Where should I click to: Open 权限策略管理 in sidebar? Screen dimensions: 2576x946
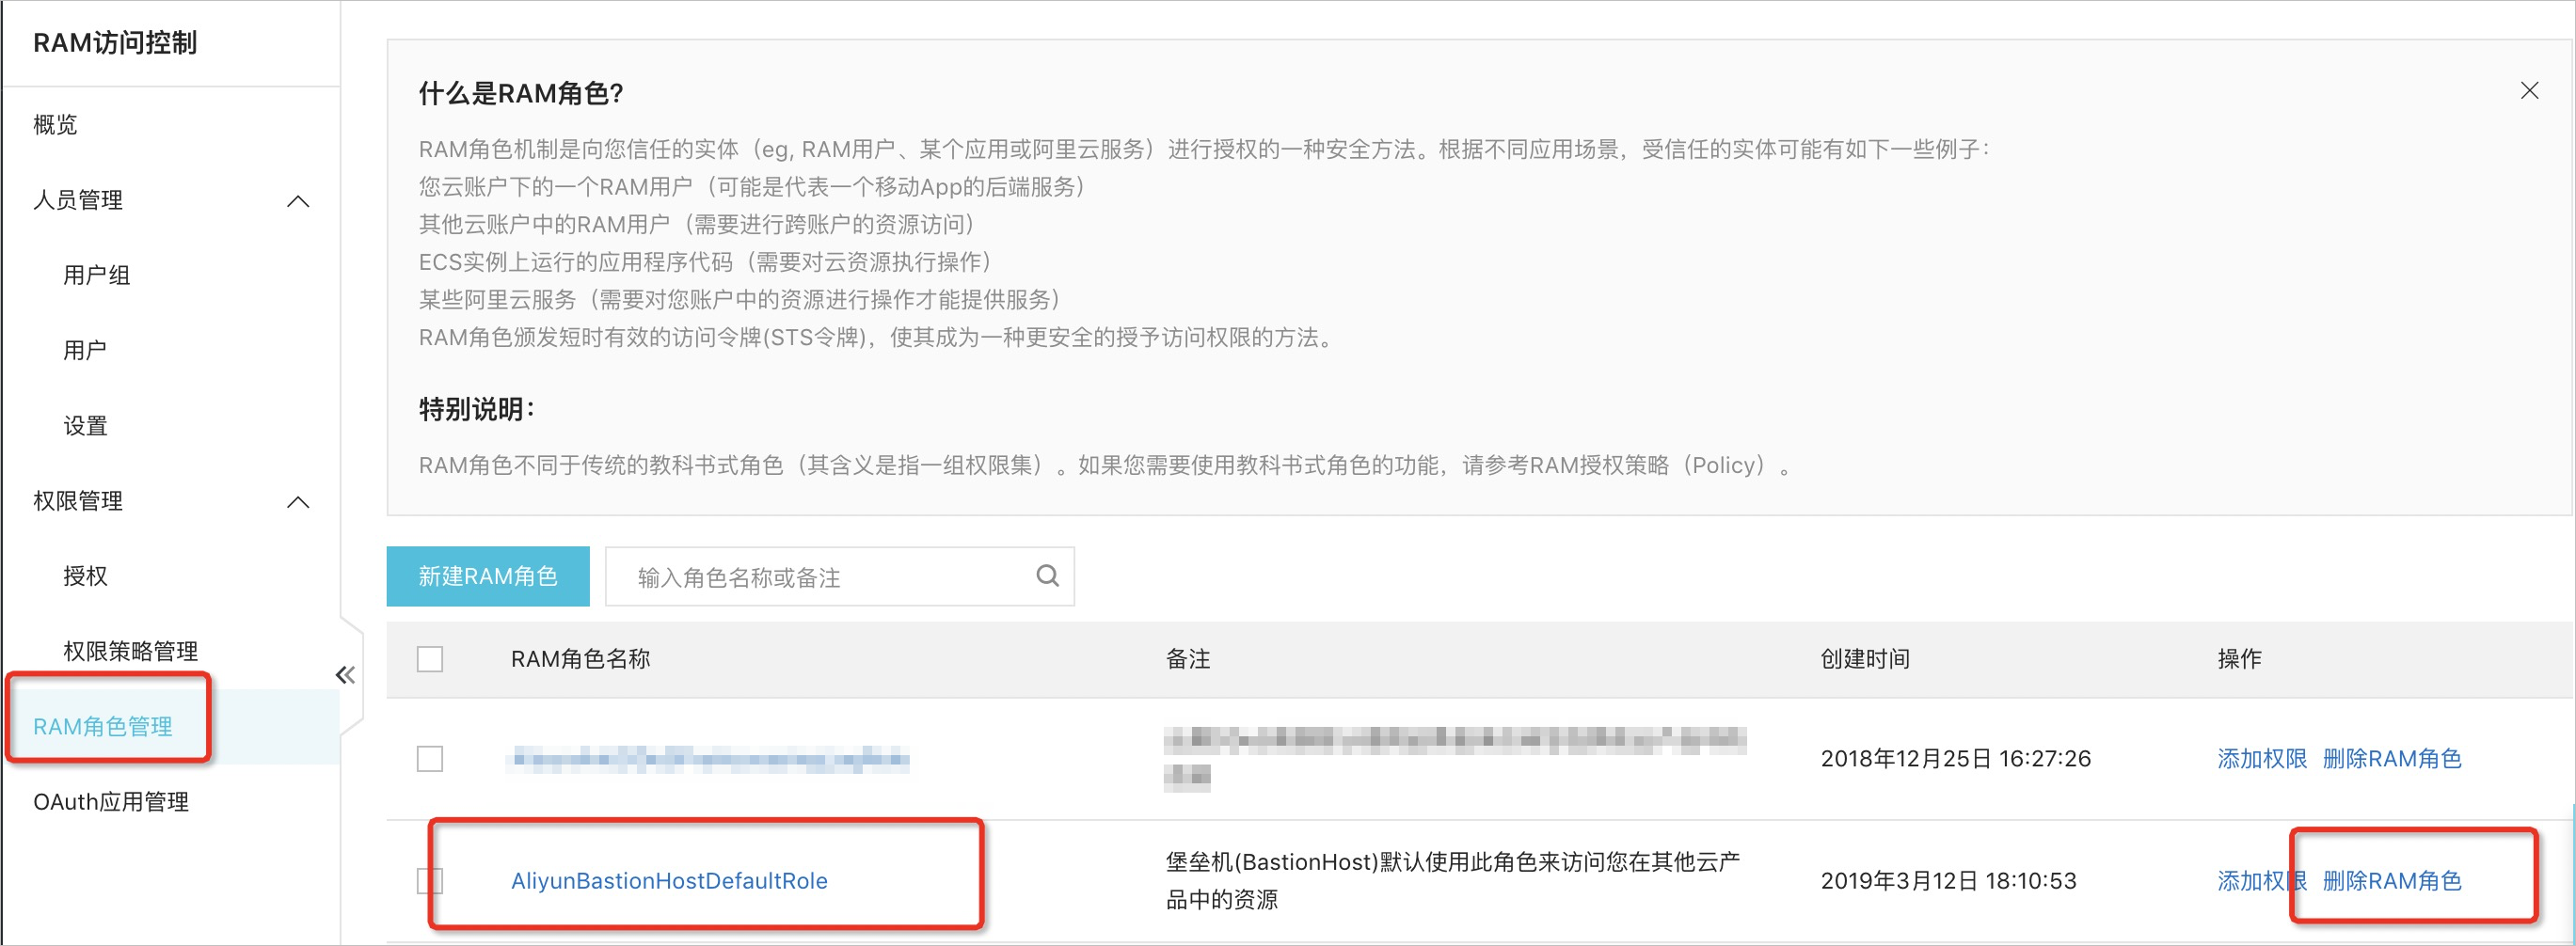(130, 652)
